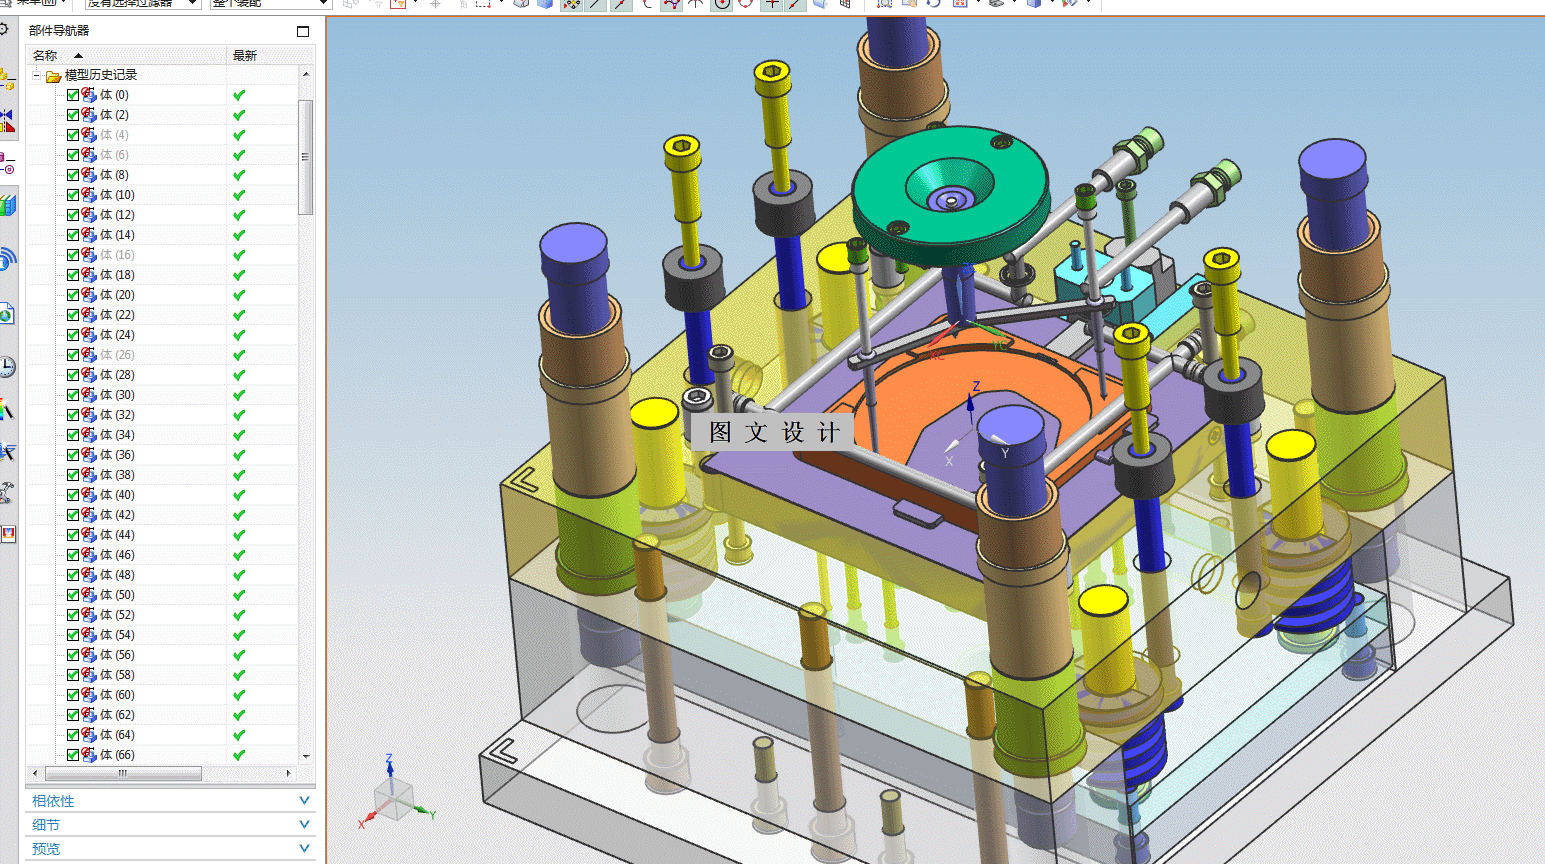Click the body feature icon of 体 (40)
The width and height of the screenshot is (1545, 864).
[x=90, y=495]
